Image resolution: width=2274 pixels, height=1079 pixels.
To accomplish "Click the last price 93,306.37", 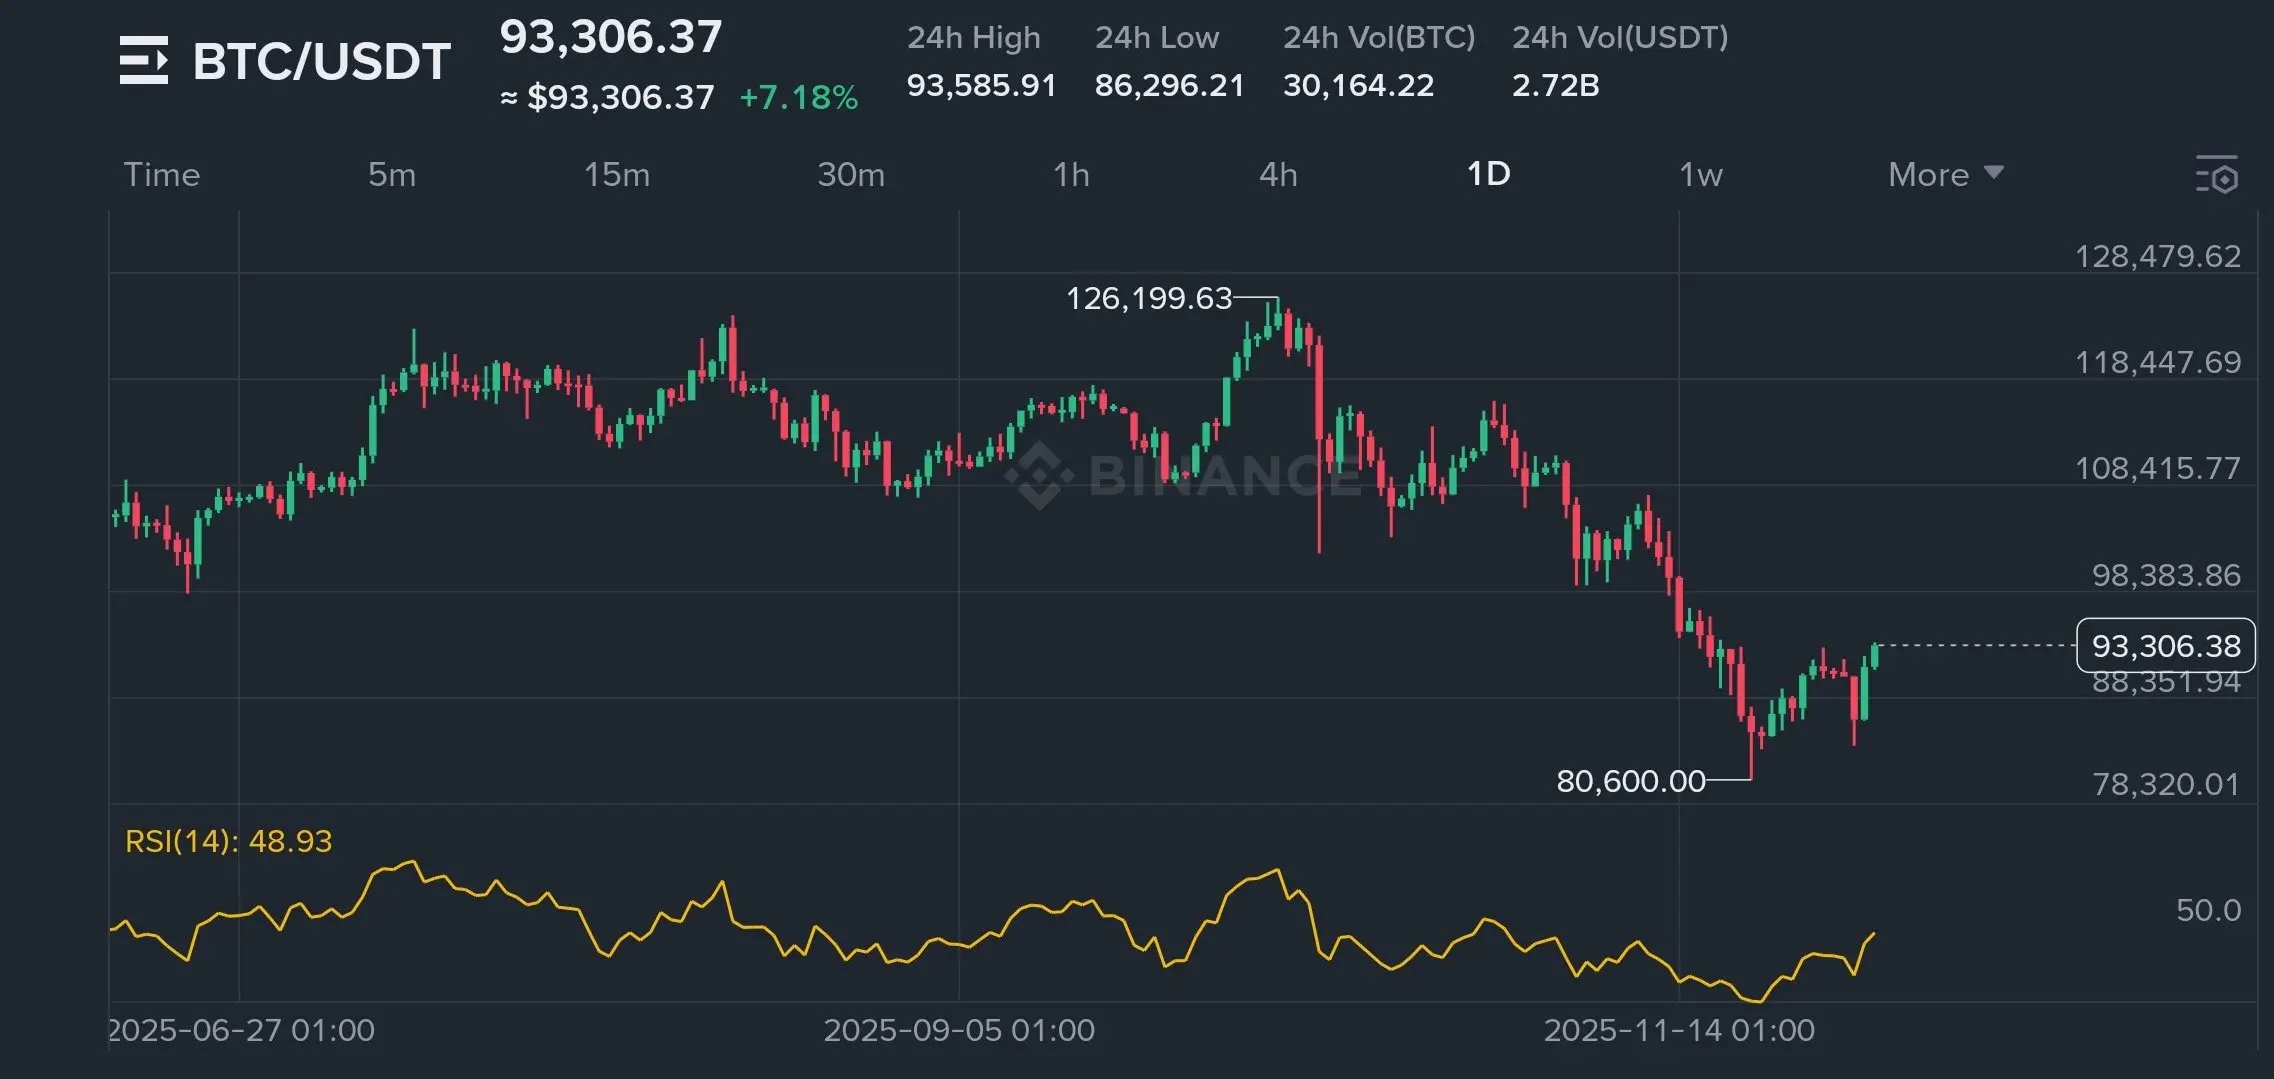I will [610, 37].
